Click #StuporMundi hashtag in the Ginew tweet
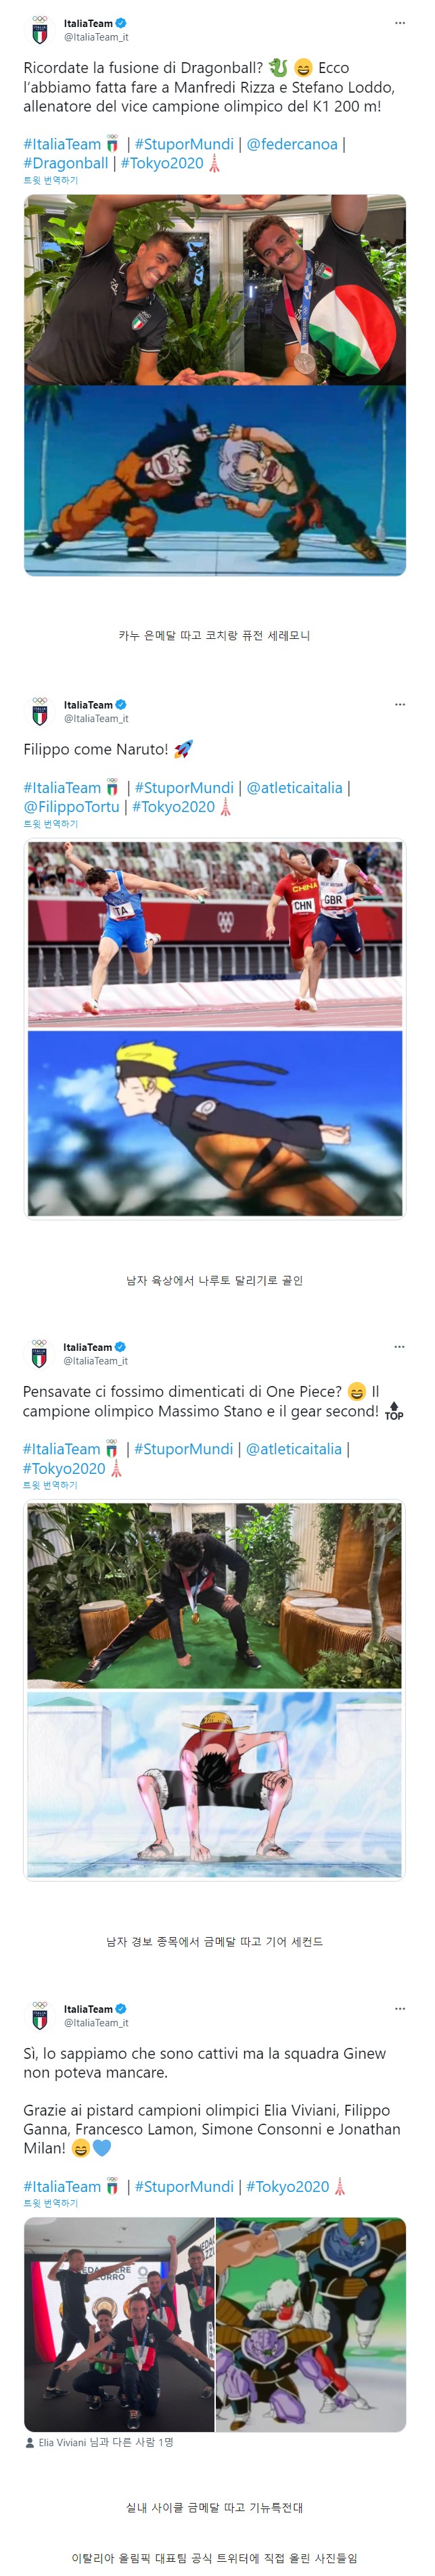This screenshot has width=435, height=2576. coord(184,2186)
